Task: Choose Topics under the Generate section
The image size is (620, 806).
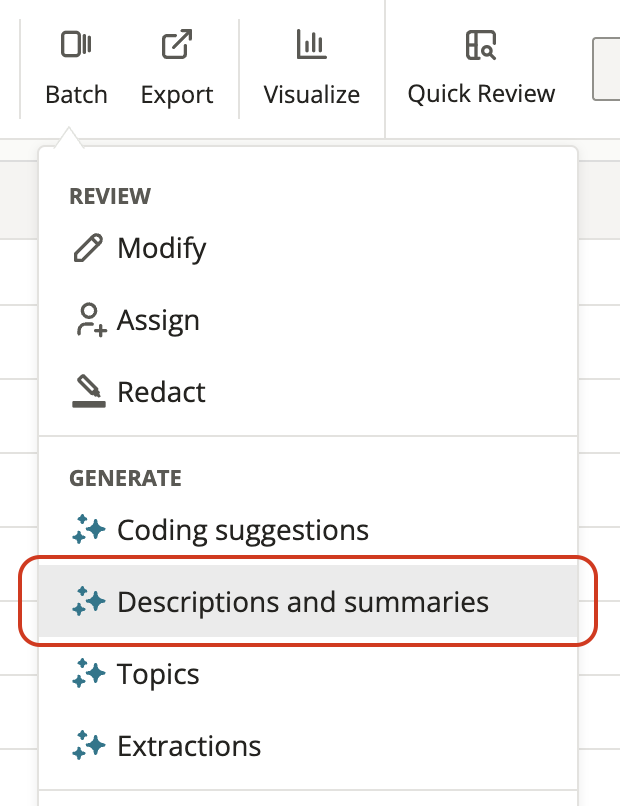Action: coord(160,674)
